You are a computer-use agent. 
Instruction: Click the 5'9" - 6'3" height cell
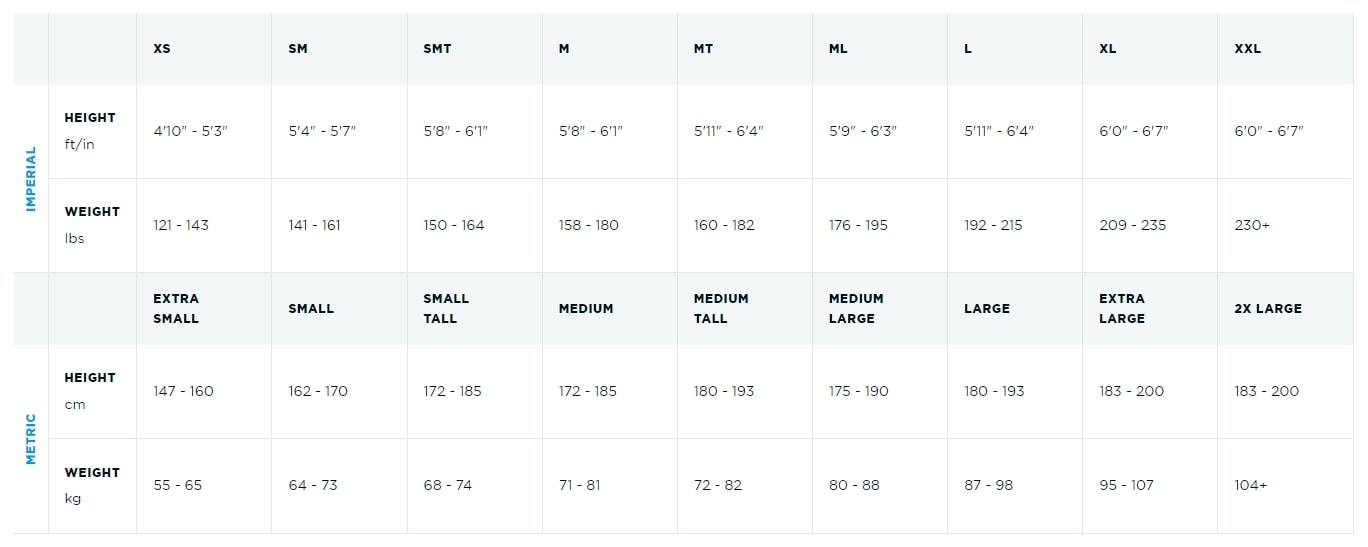click(863, 131)
